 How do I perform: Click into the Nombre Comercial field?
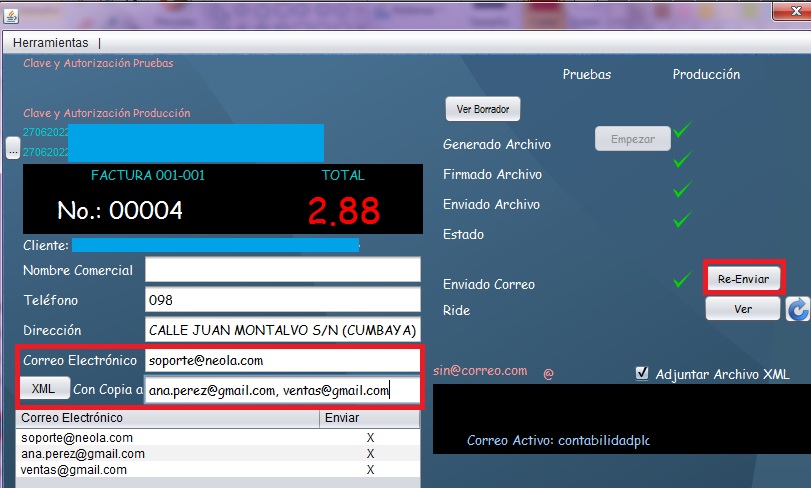tap(282, 270)
